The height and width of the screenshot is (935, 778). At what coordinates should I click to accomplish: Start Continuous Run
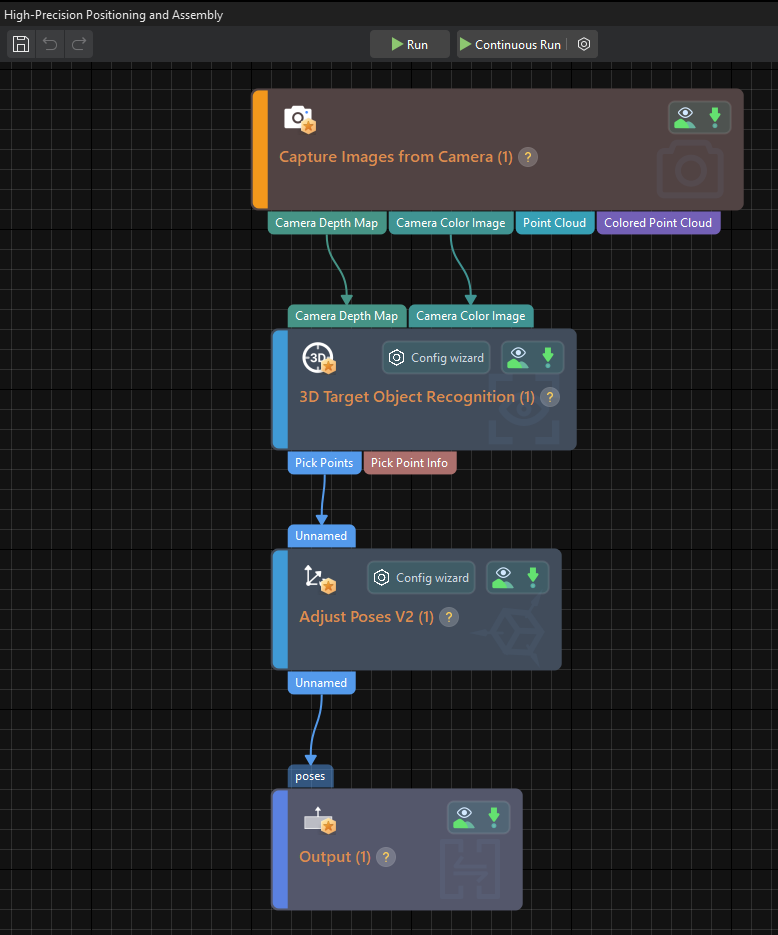point(510,44)
